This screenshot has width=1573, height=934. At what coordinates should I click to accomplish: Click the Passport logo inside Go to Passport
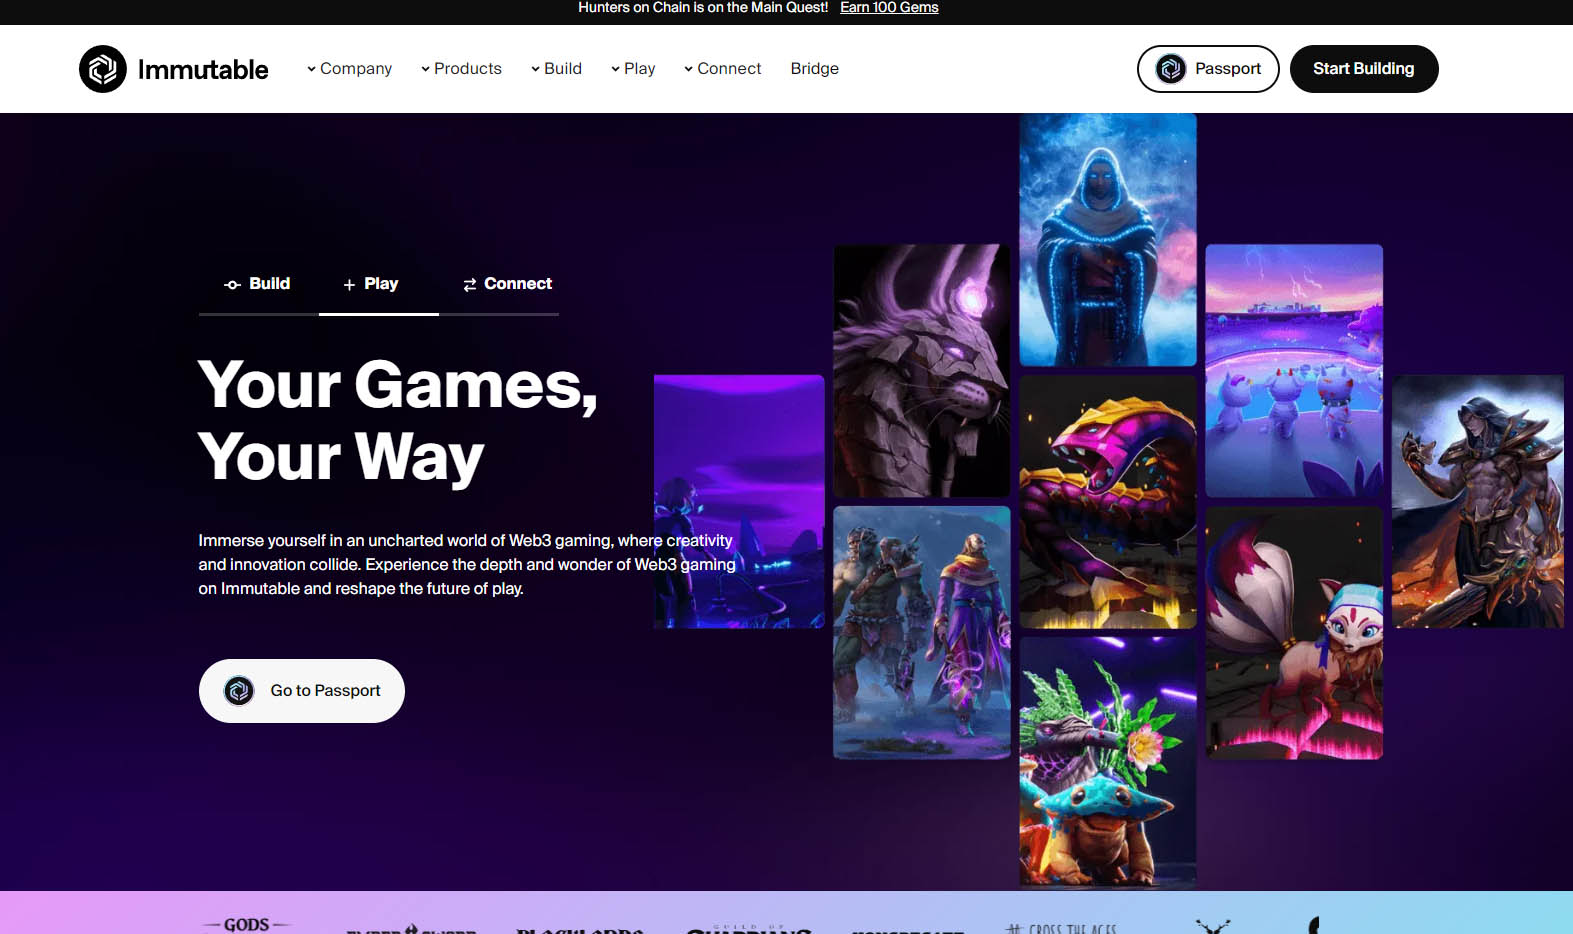[239, 691]
